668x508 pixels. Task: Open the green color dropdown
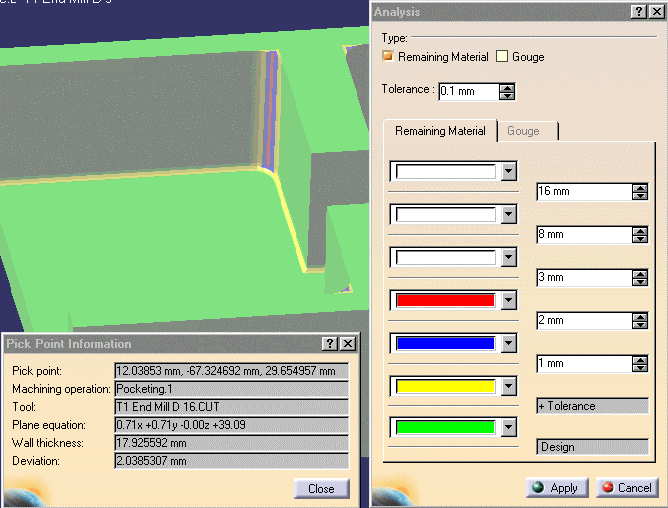508,428
